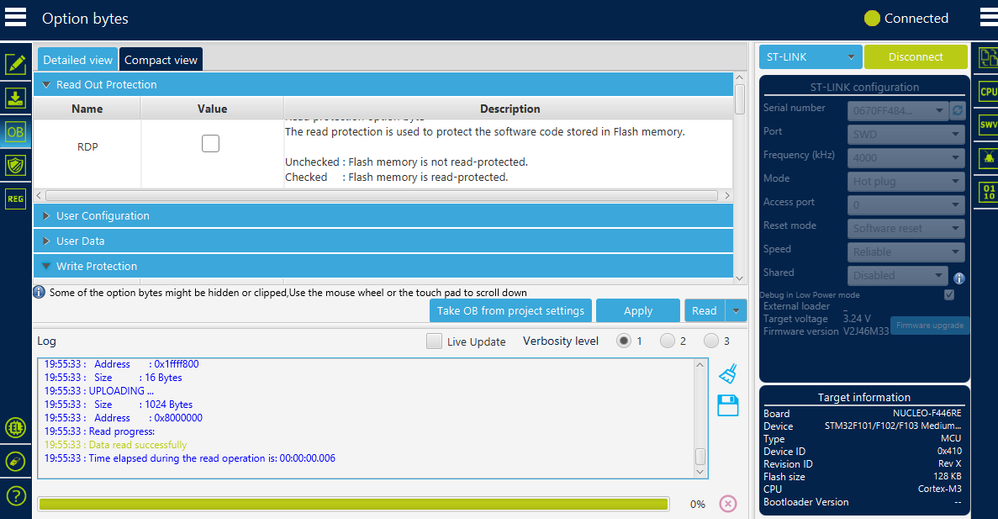The height and width of the screenshot is (519, 998).
Task: Open the SWV viewer icon on right edge
Action: pyautogui.click(x=988, y=124)
